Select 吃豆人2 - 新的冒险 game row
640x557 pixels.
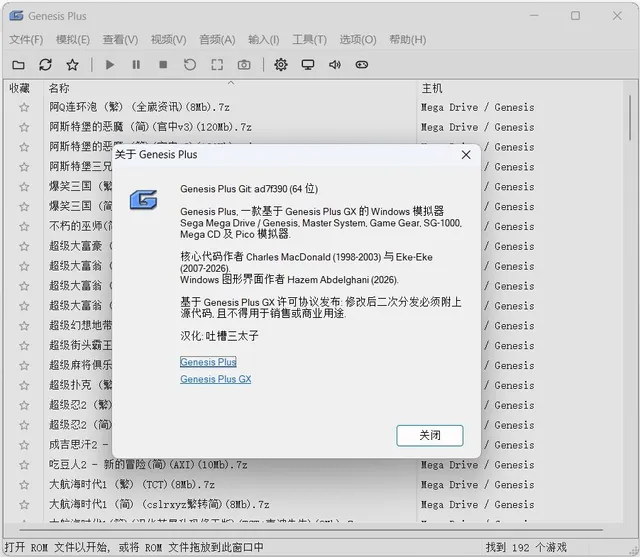pyautogui.click(x=314, y=465)
